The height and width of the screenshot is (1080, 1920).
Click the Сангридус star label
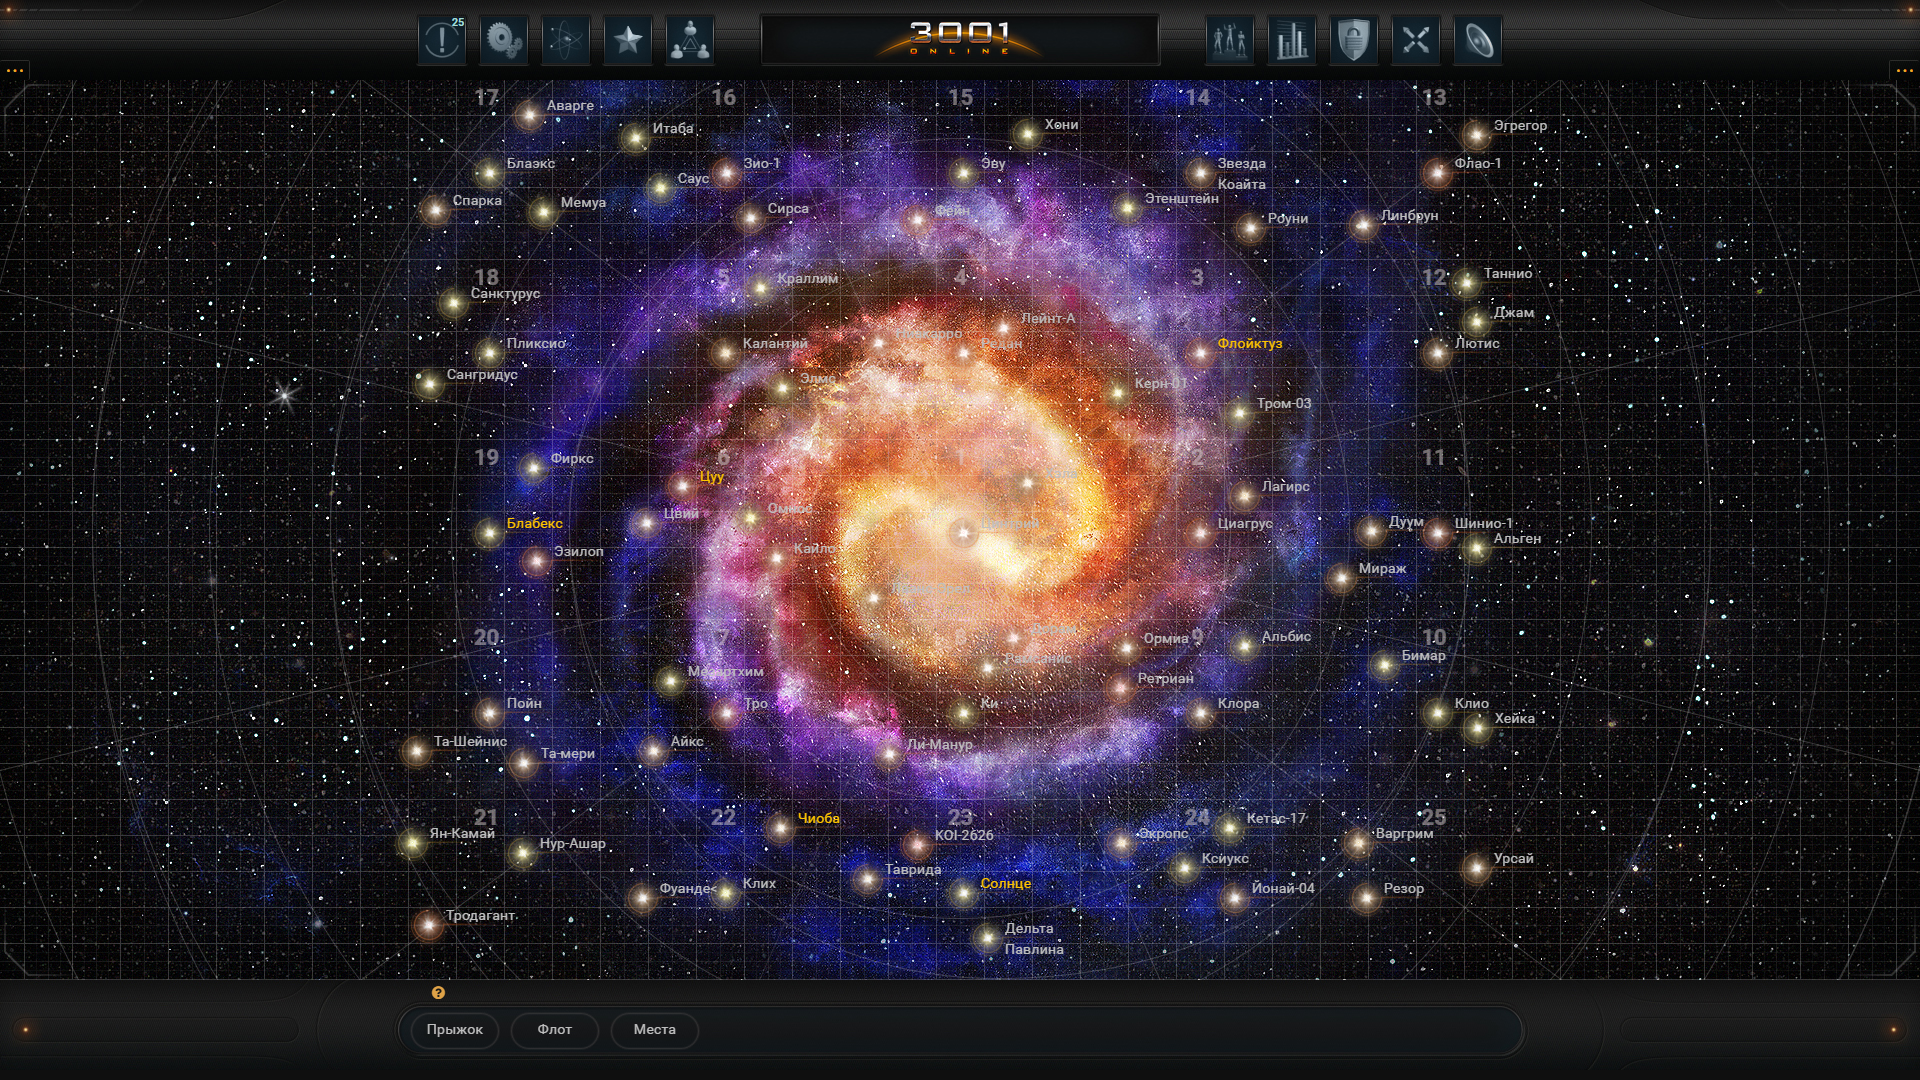pyautogui.click(x=482, y=375)
